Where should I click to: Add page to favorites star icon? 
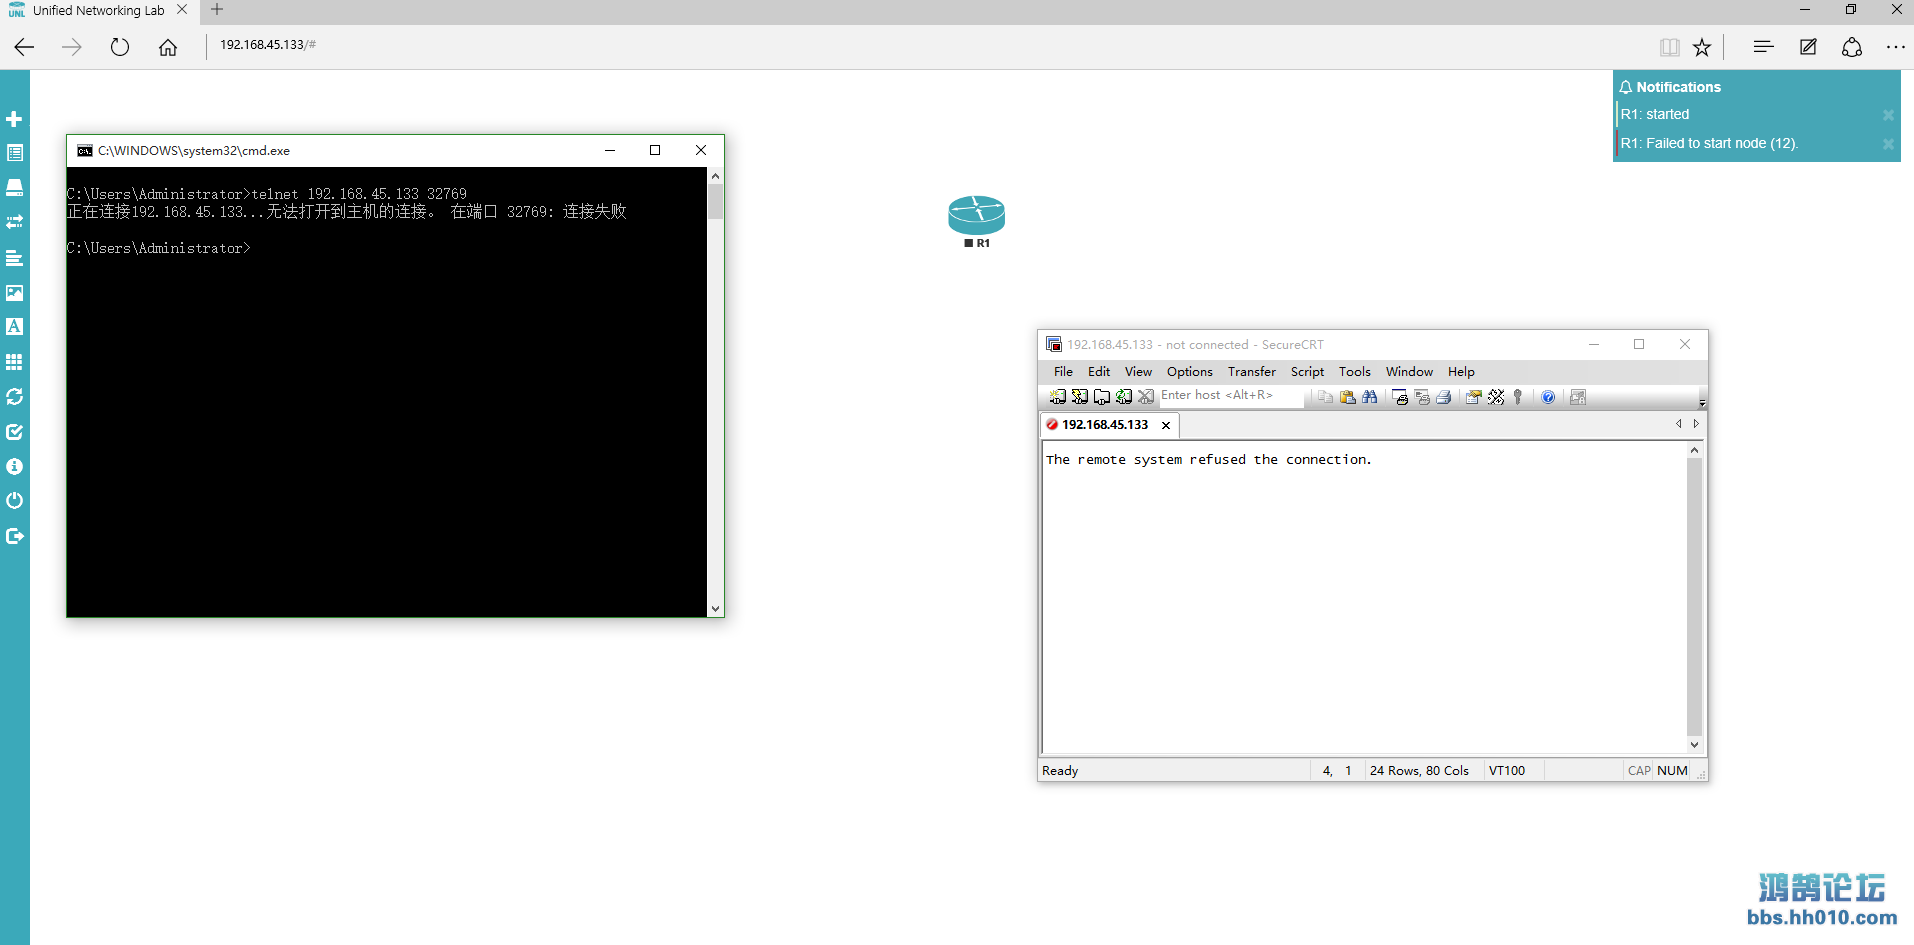click(x=1702, y=47)
